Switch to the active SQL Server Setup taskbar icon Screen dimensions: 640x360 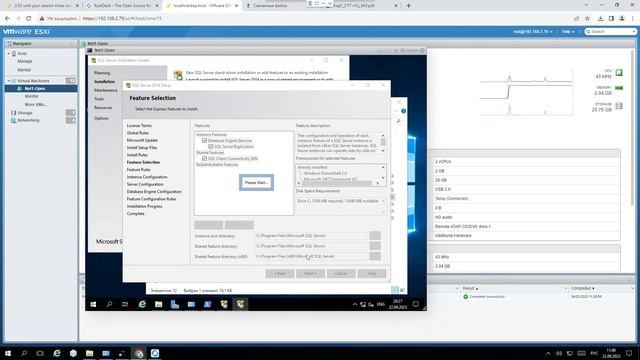click(x=240, y=304)
